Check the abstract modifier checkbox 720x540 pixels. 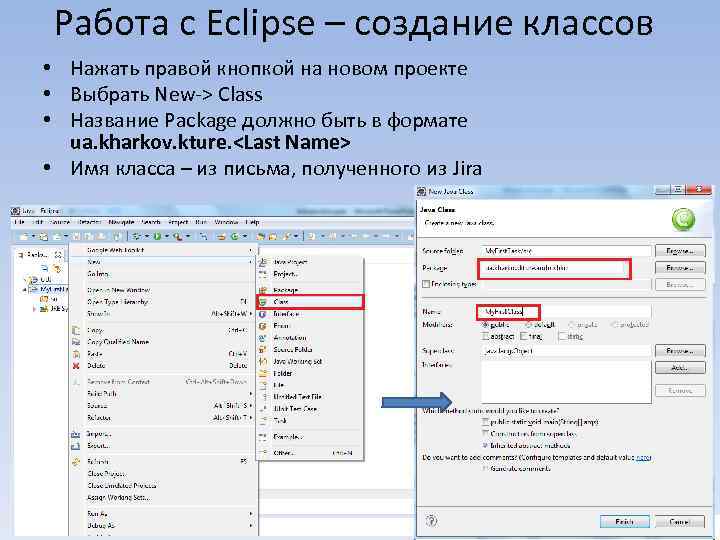485,337
